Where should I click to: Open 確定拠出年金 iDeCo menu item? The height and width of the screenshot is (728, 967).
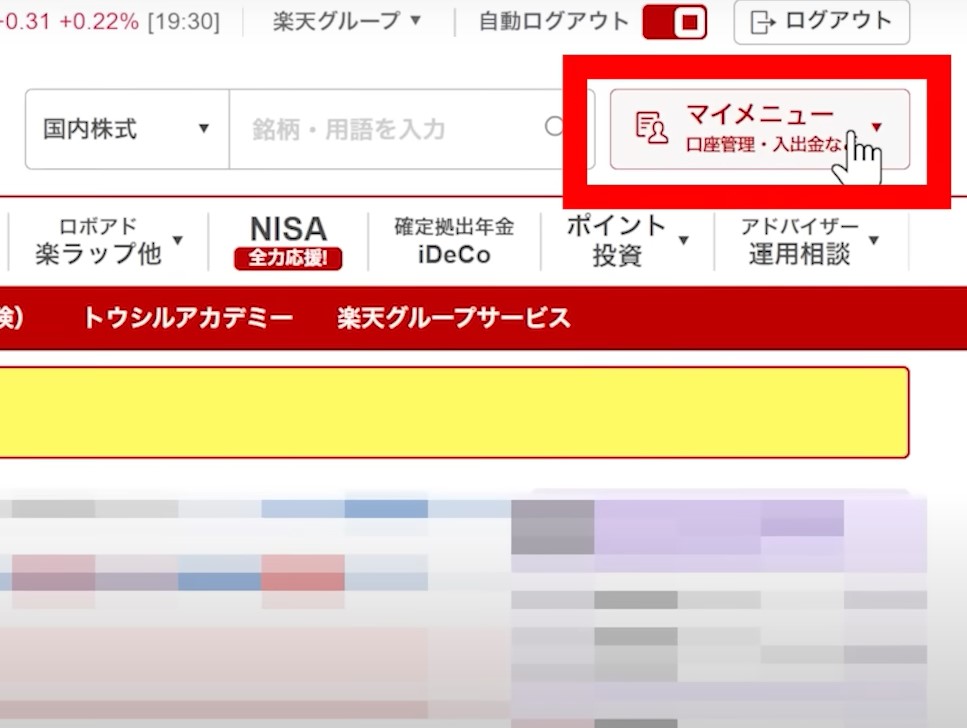click(x=455, y=241)
